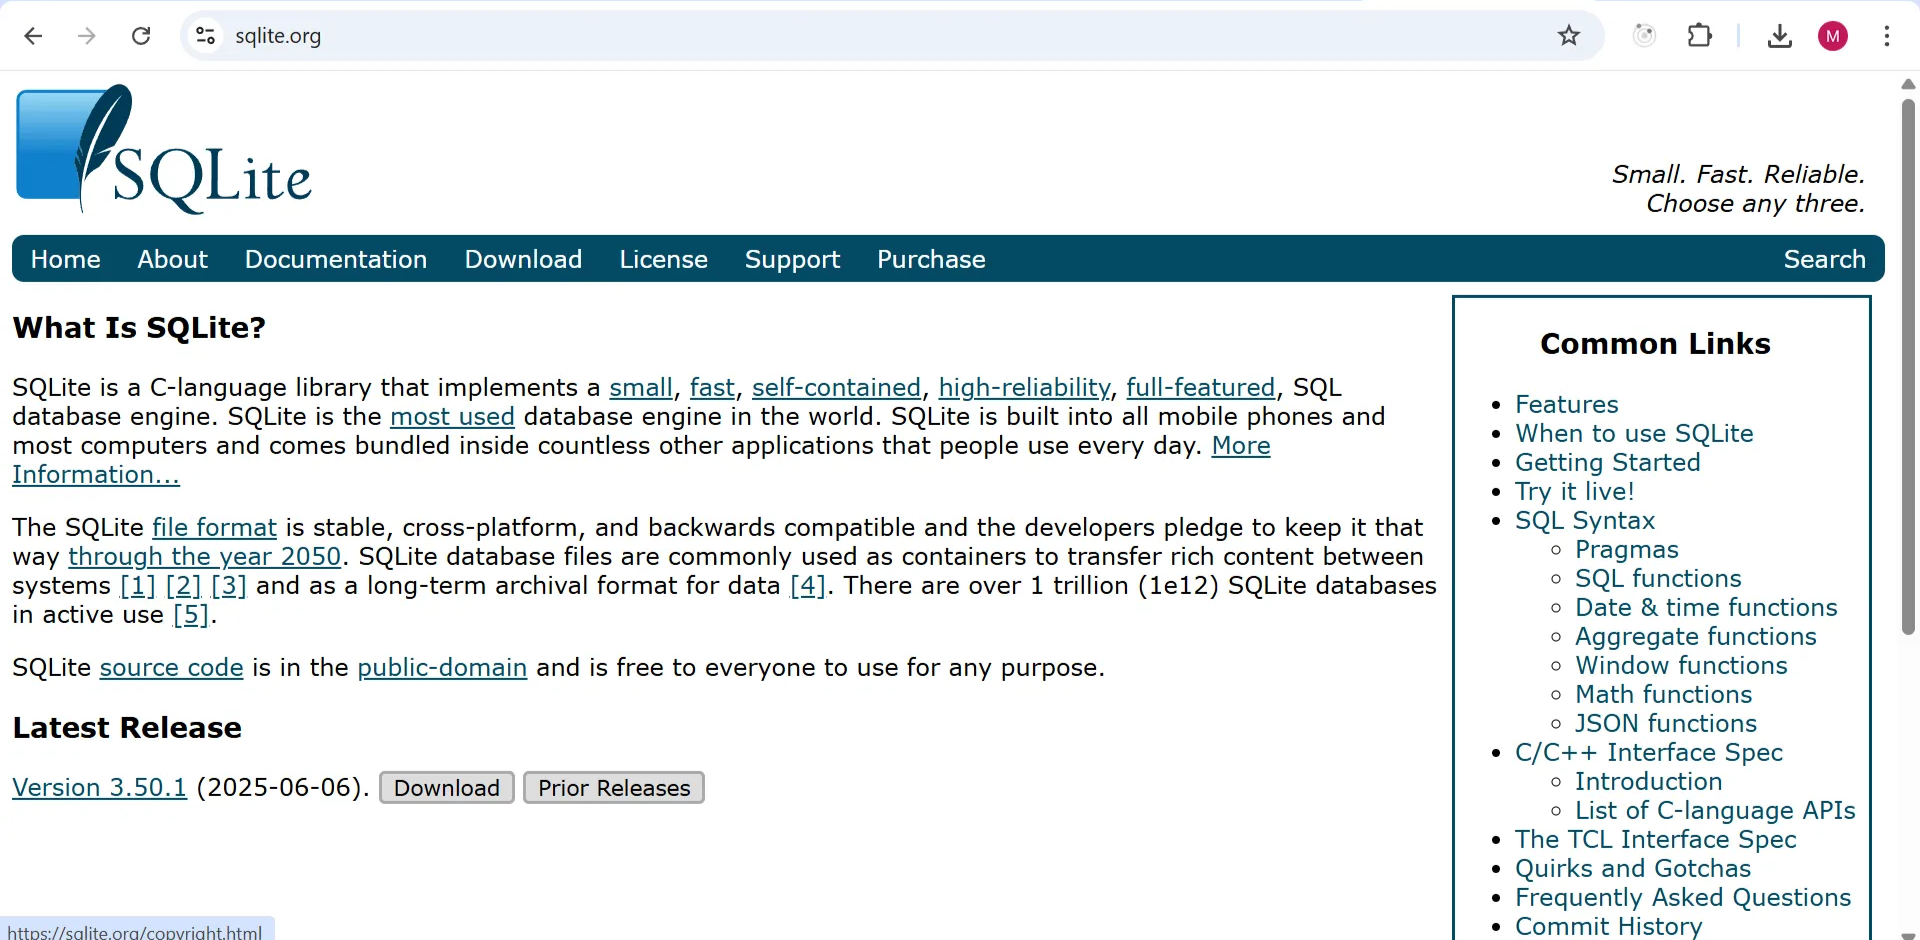
Task: Follow the 'full-featured' link
Action: [1200, 387]
